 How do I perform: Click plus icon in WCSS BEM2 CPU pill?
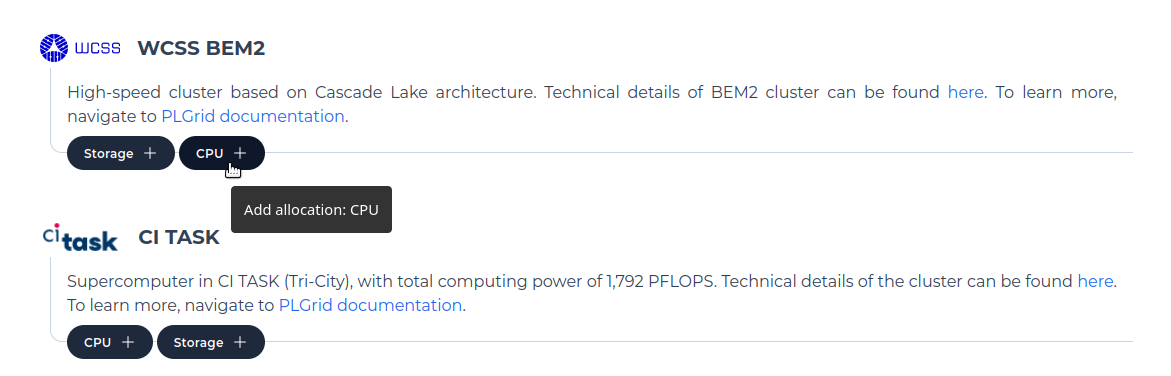[240, 153]
